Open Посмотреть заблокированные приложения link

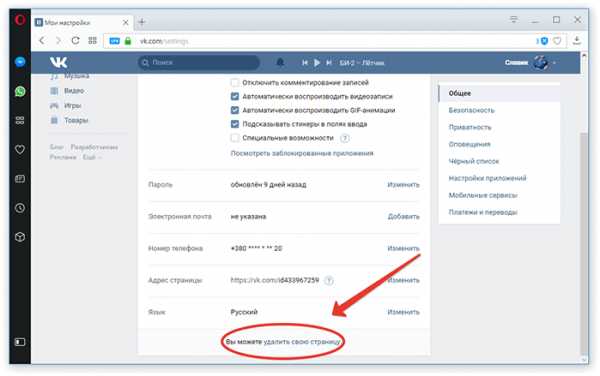click(x=302, y=153)
